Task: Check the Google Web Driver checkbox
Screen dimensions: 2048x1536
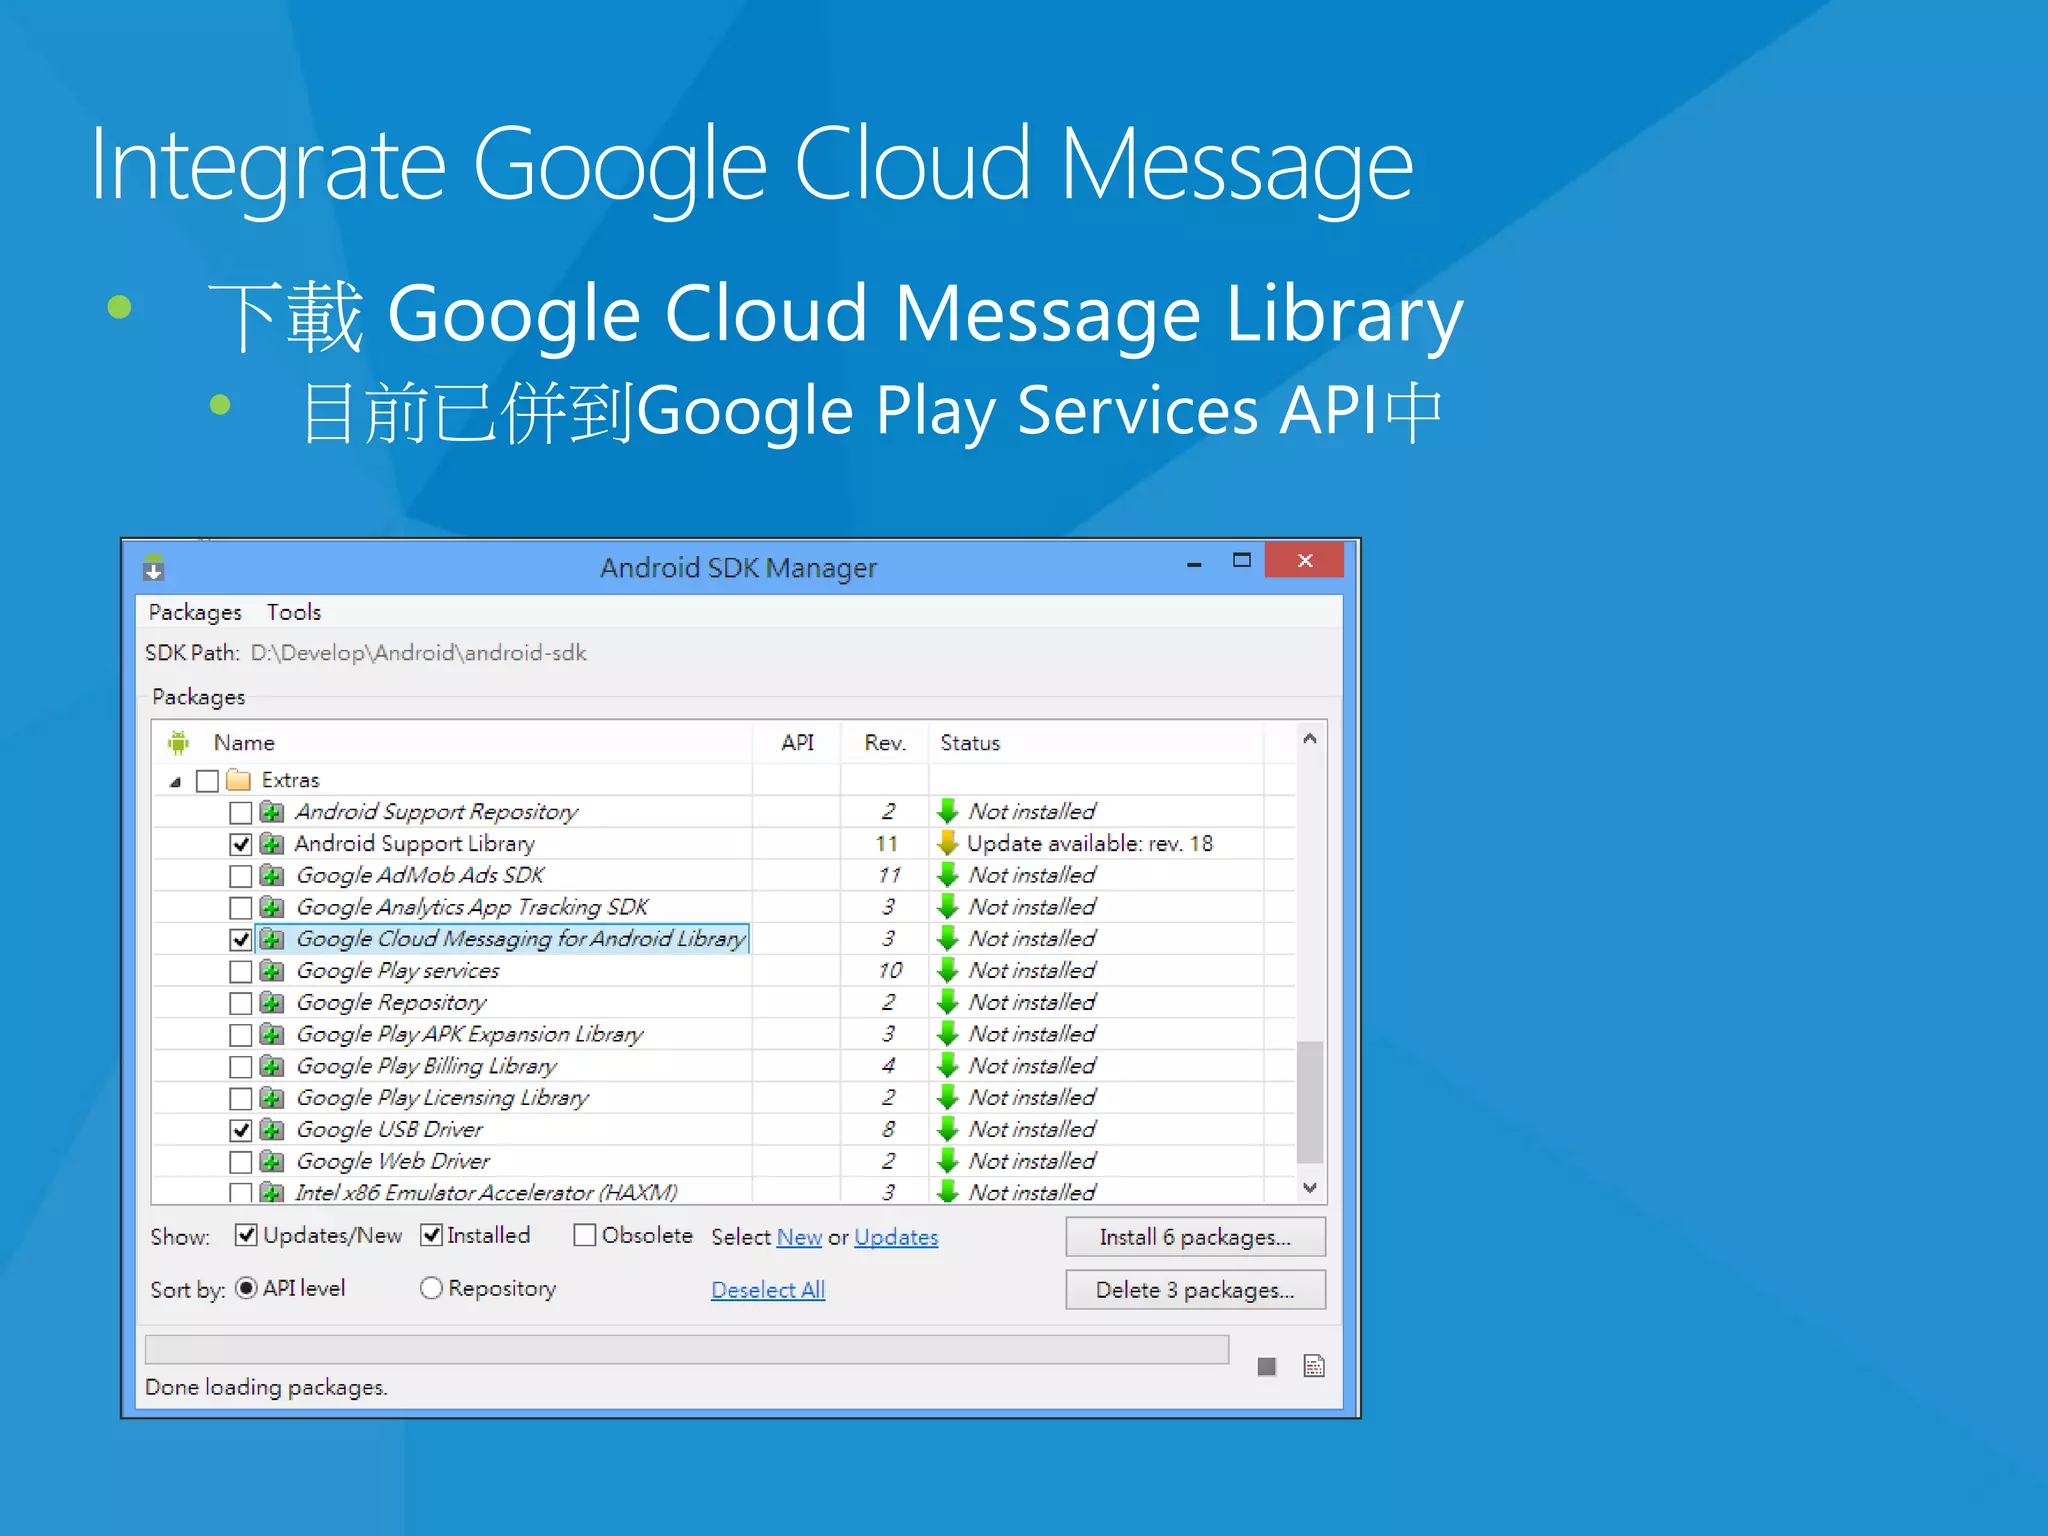Action: pyautogui.click(x=240, y=1162)
